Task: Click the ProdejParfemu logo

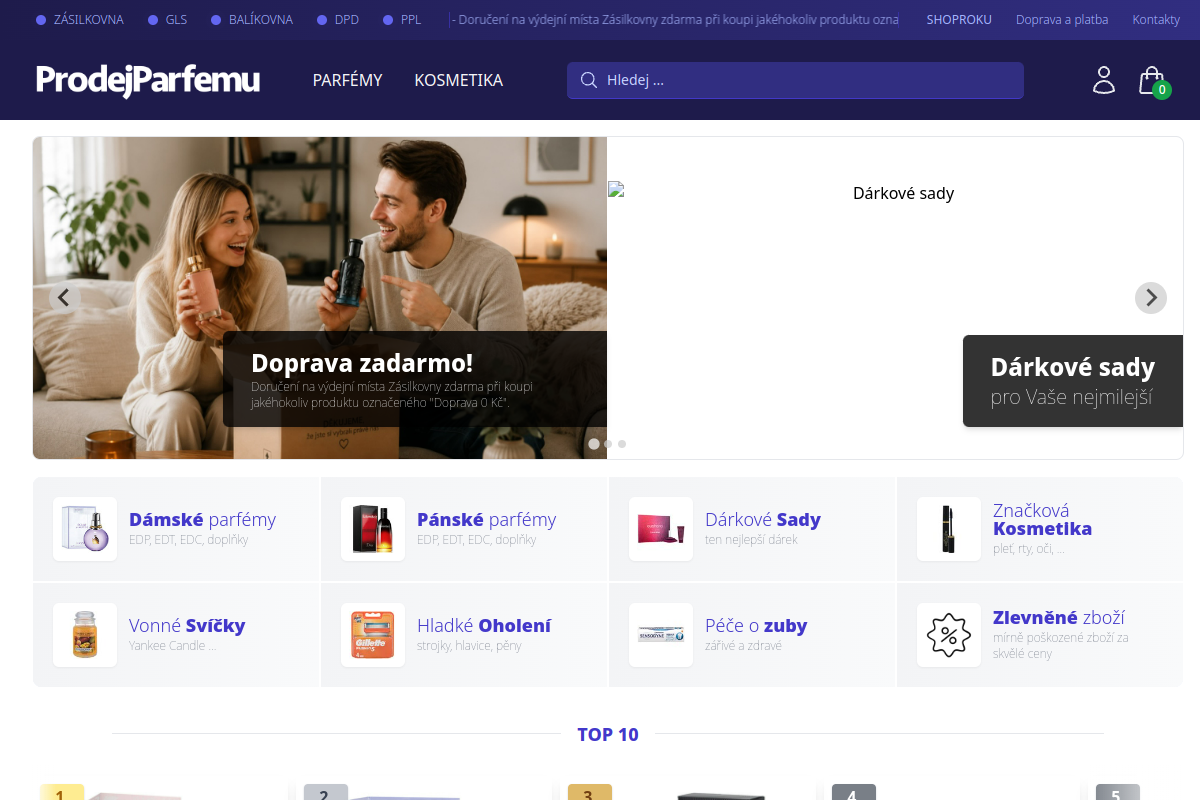Action: [x=148, y=80]
